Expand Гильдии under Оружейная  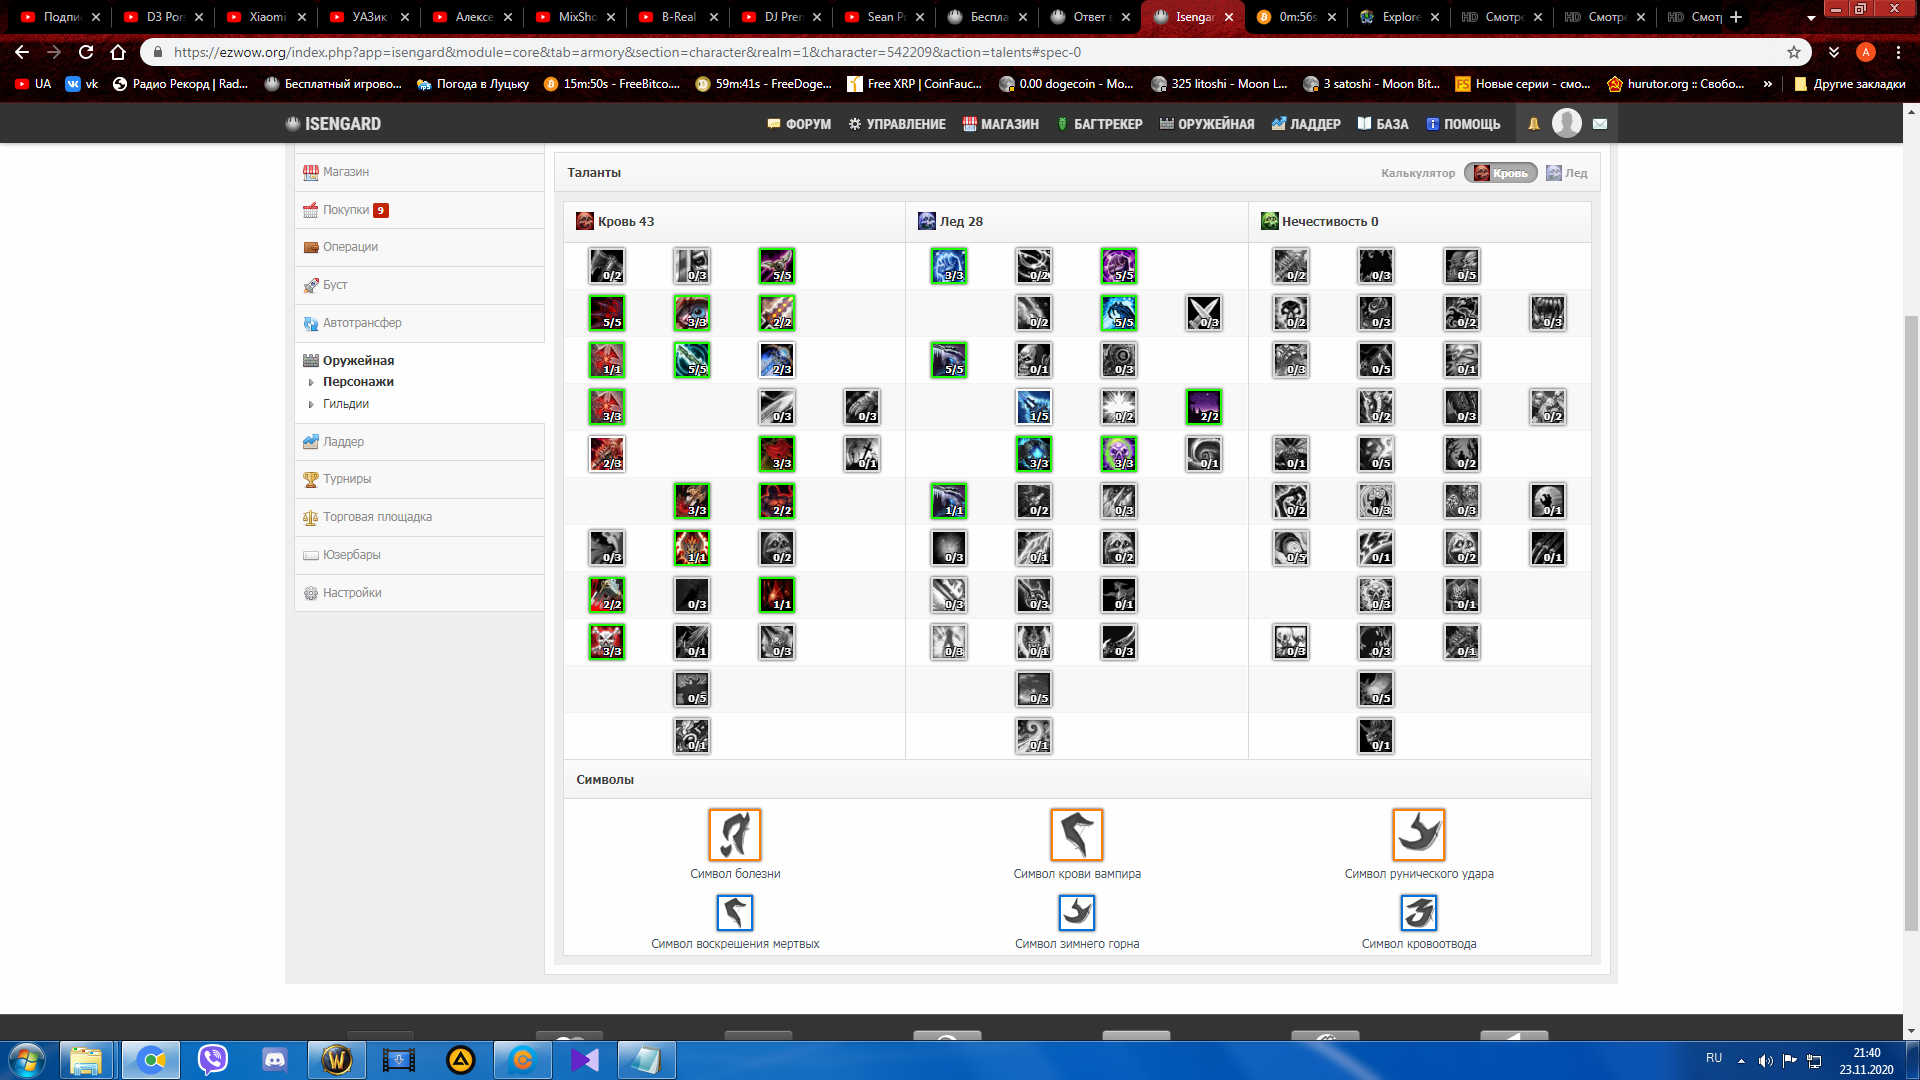point(346,404)
